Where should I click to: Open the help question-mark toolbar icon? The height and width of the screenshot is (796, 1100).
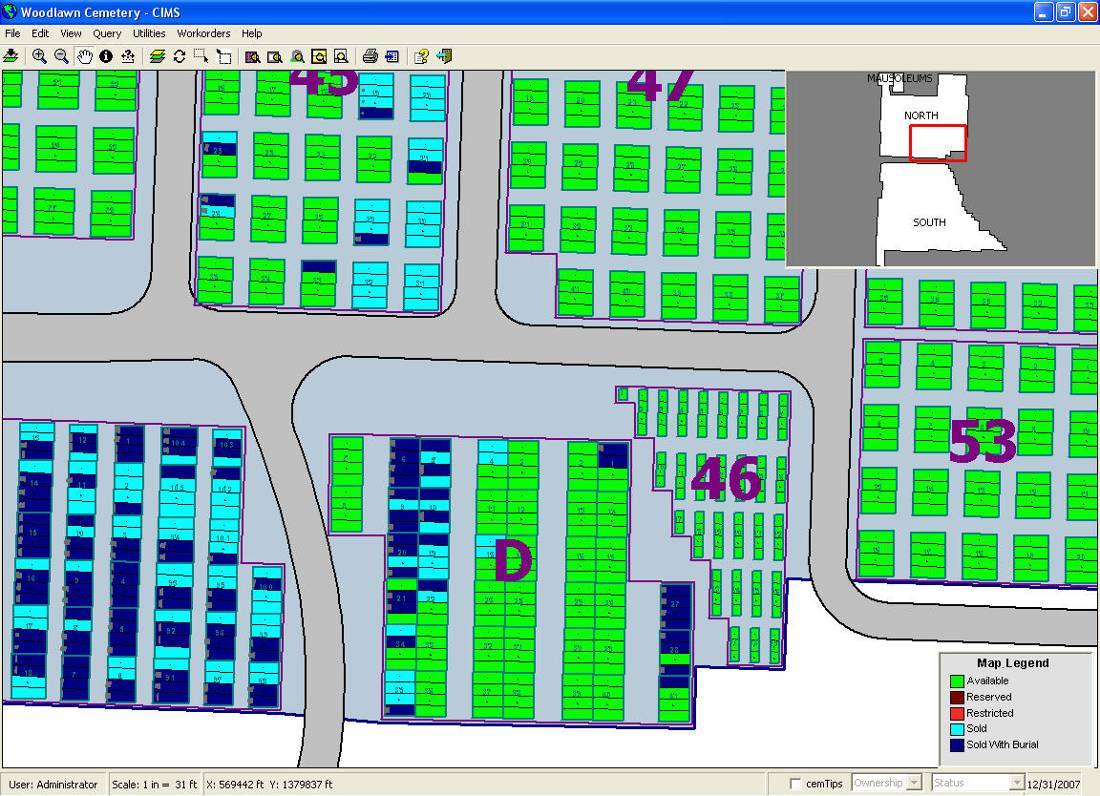tap(421, 56)
